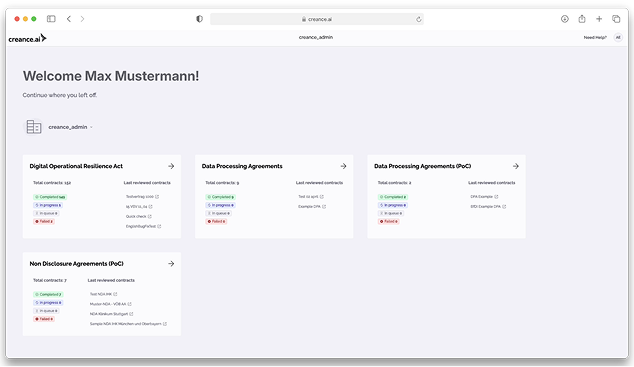Click the Safari share icon

pyautogui.click(x=582, y=19)
